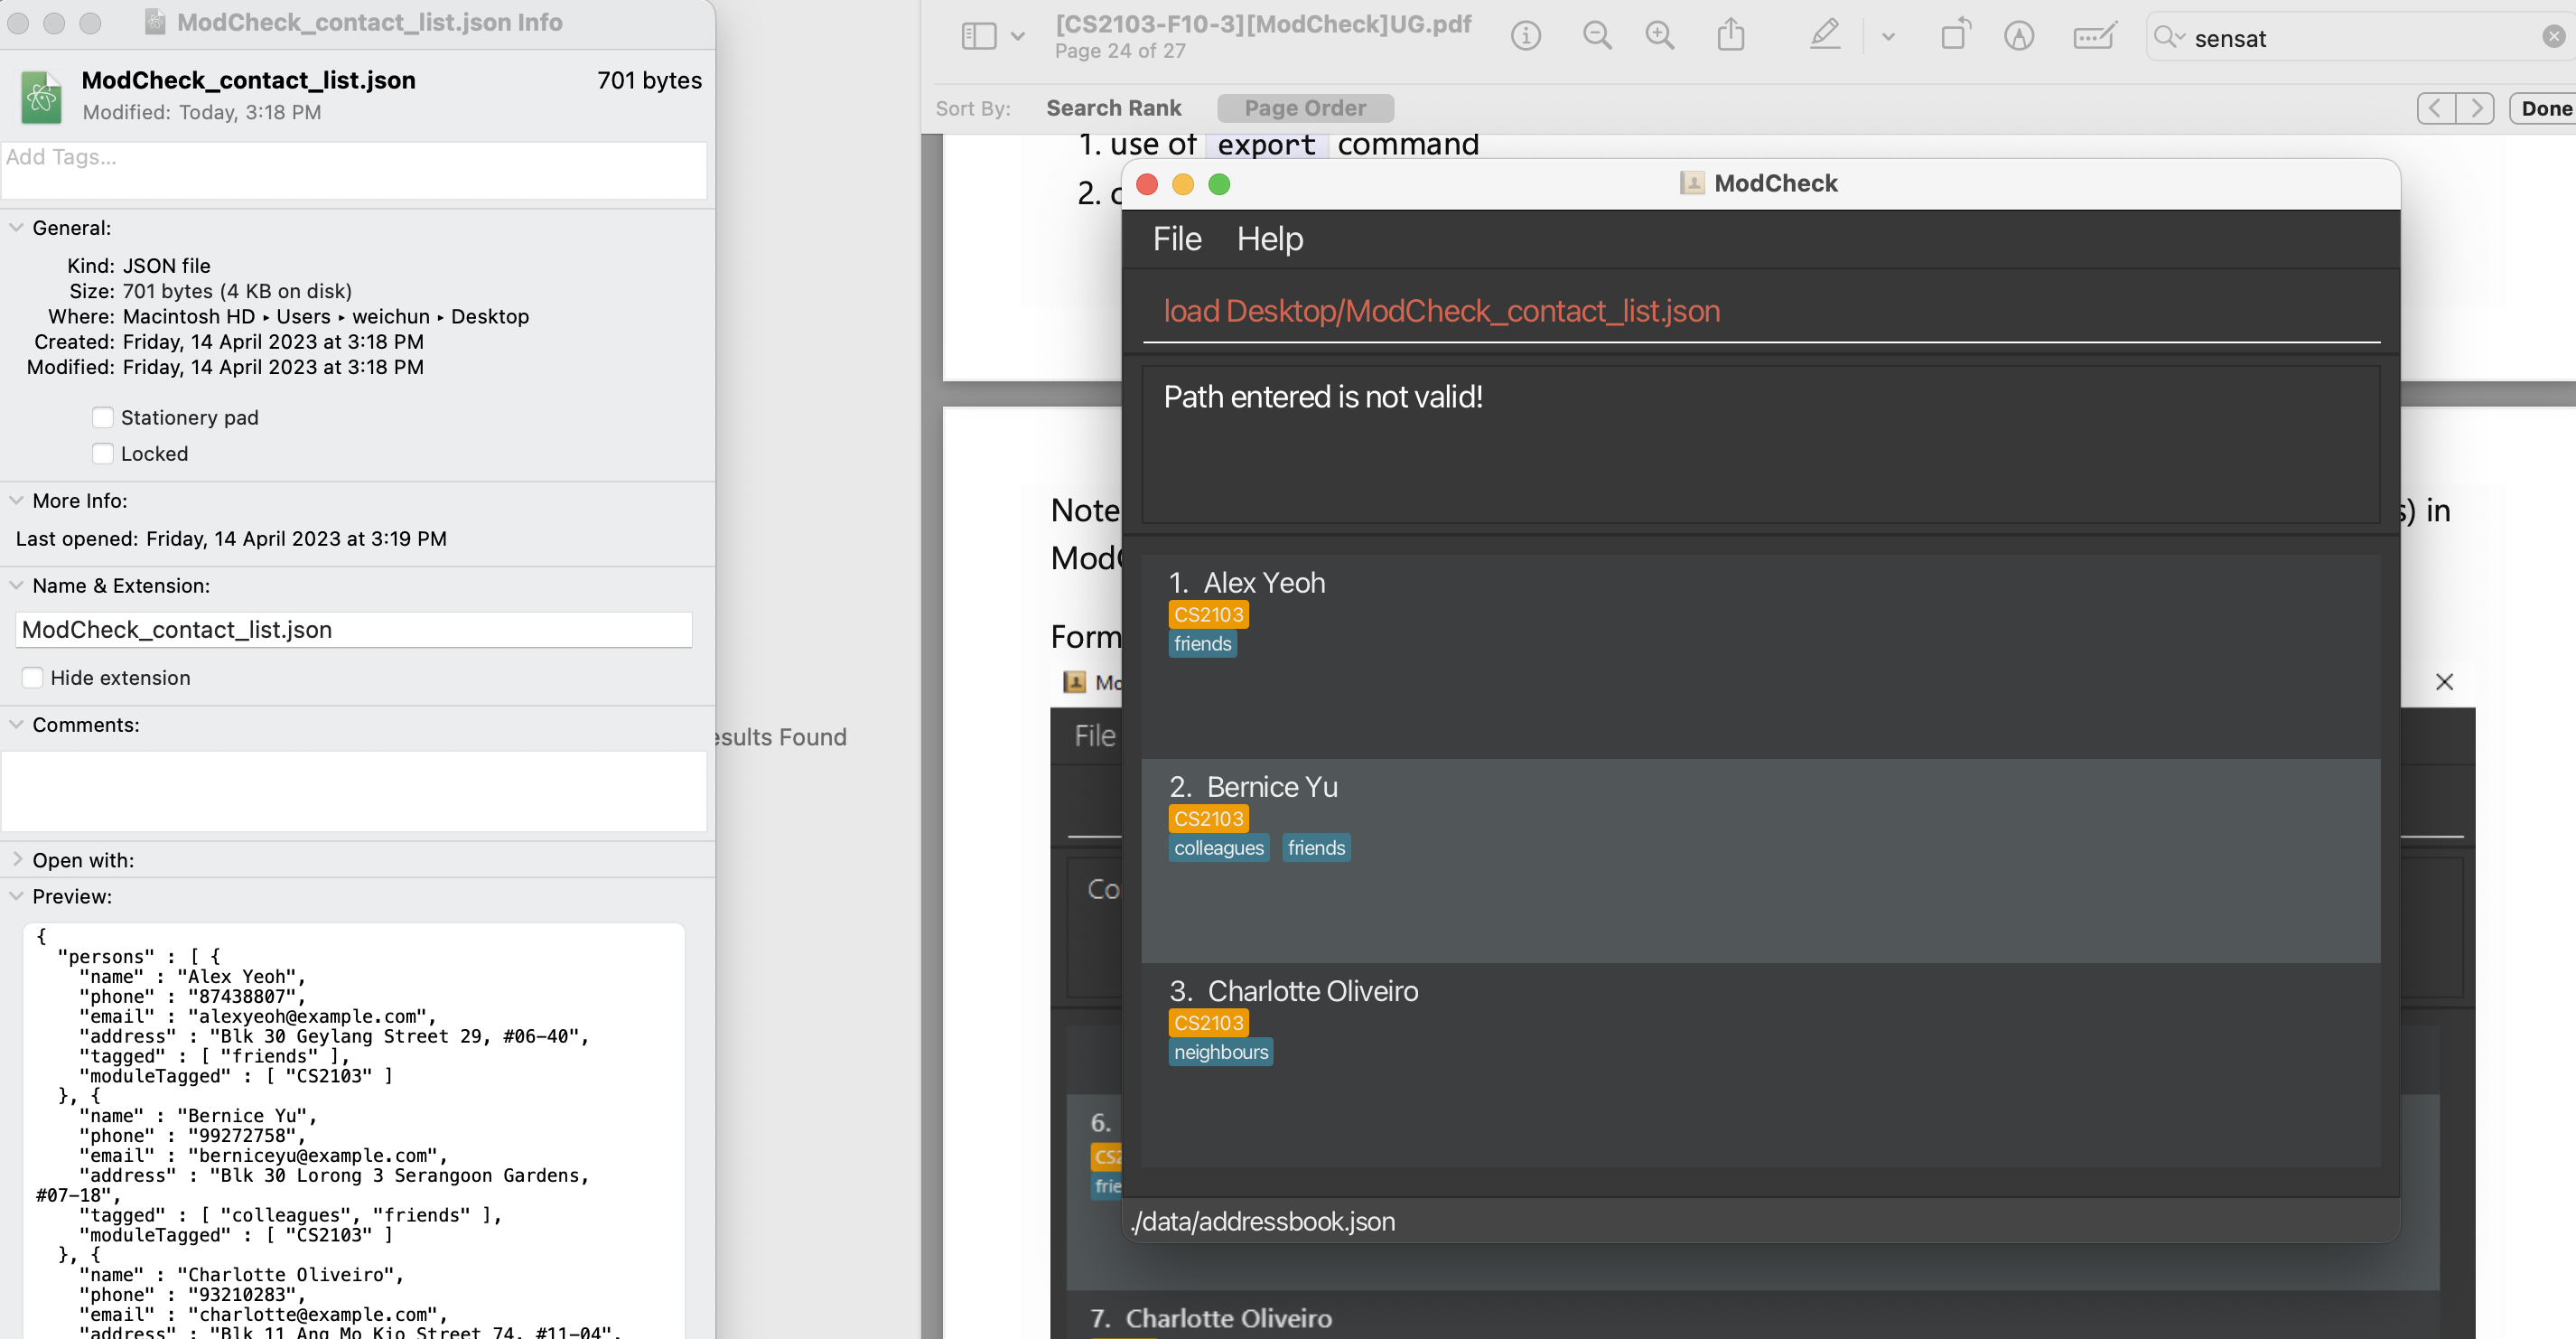Click the Share icon in Preview toolbar

tap(1731, 37)
